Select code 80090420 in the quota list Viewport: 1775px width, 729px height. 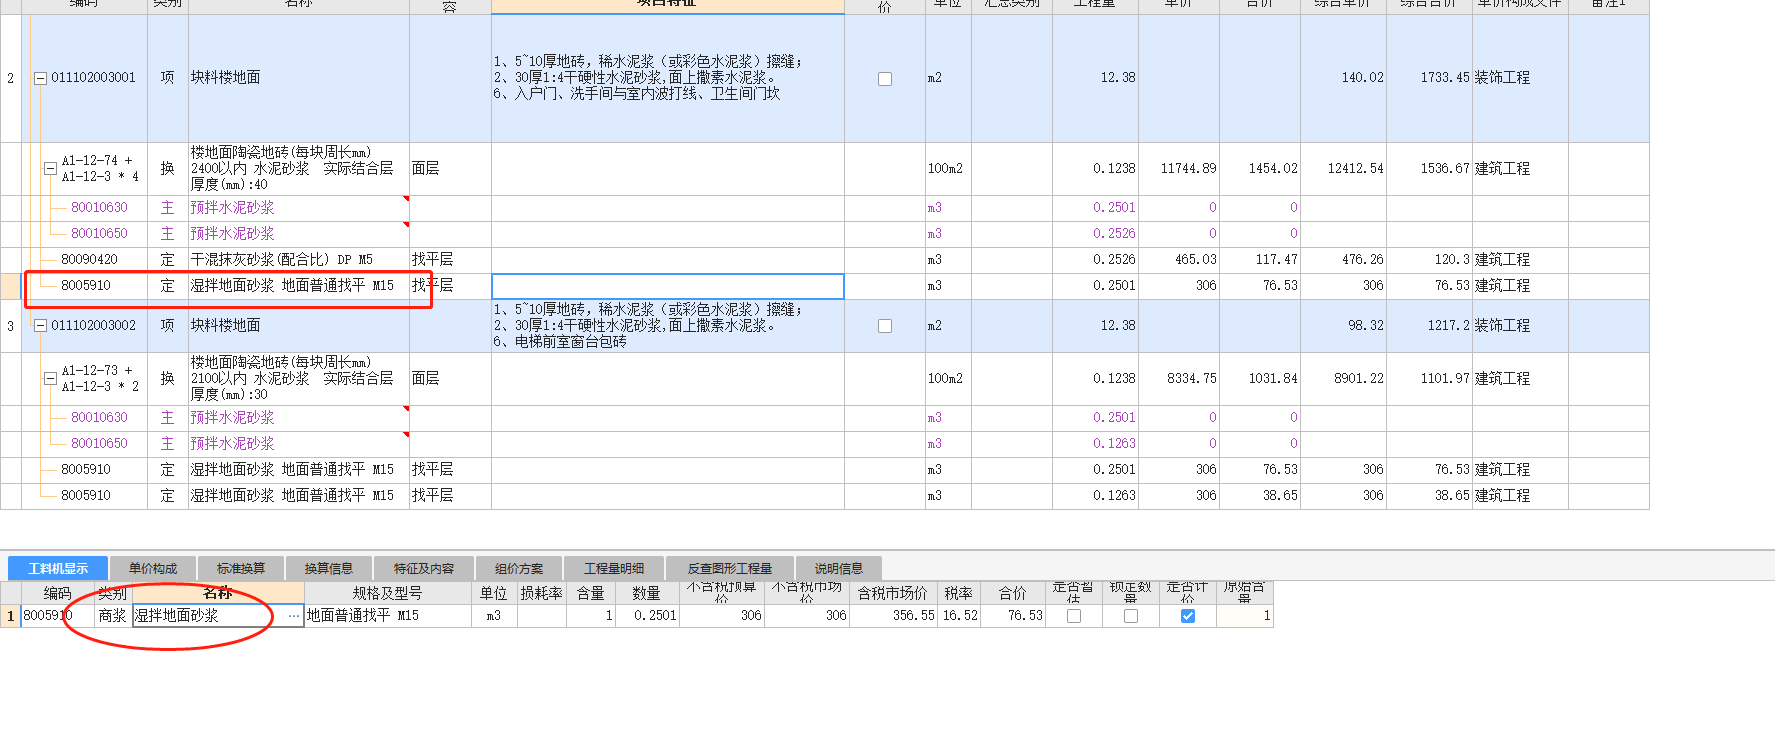pyautogui.click(x=89, y=260)
